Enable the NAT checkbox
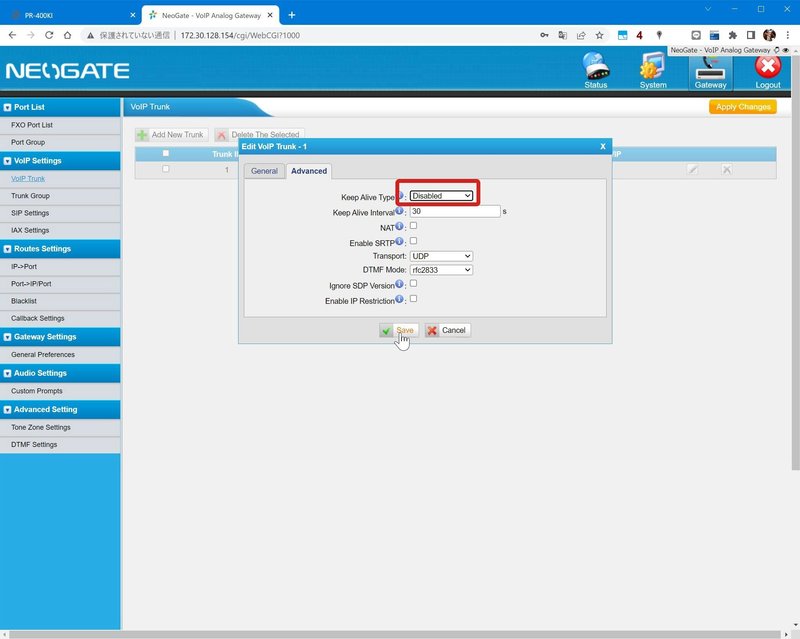The width and height of the screenshot is (800, 639). pyautogui.click(x=413, y=226)
